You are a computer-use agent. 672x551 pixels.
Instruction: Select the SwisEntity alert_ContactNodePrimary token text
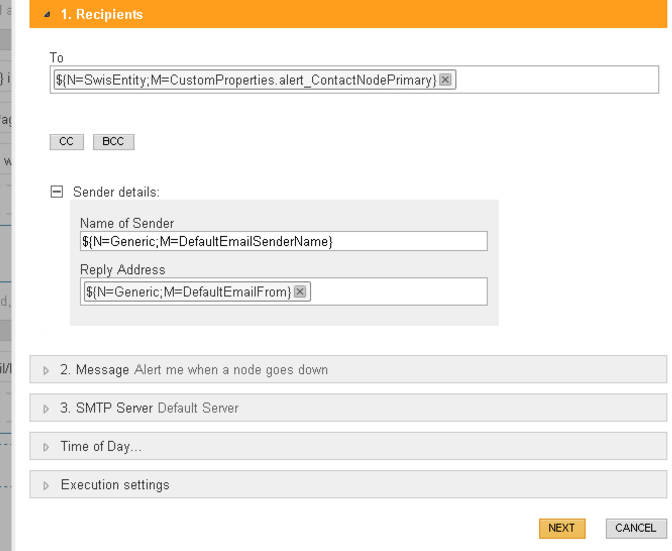click(x=245, y=81)
